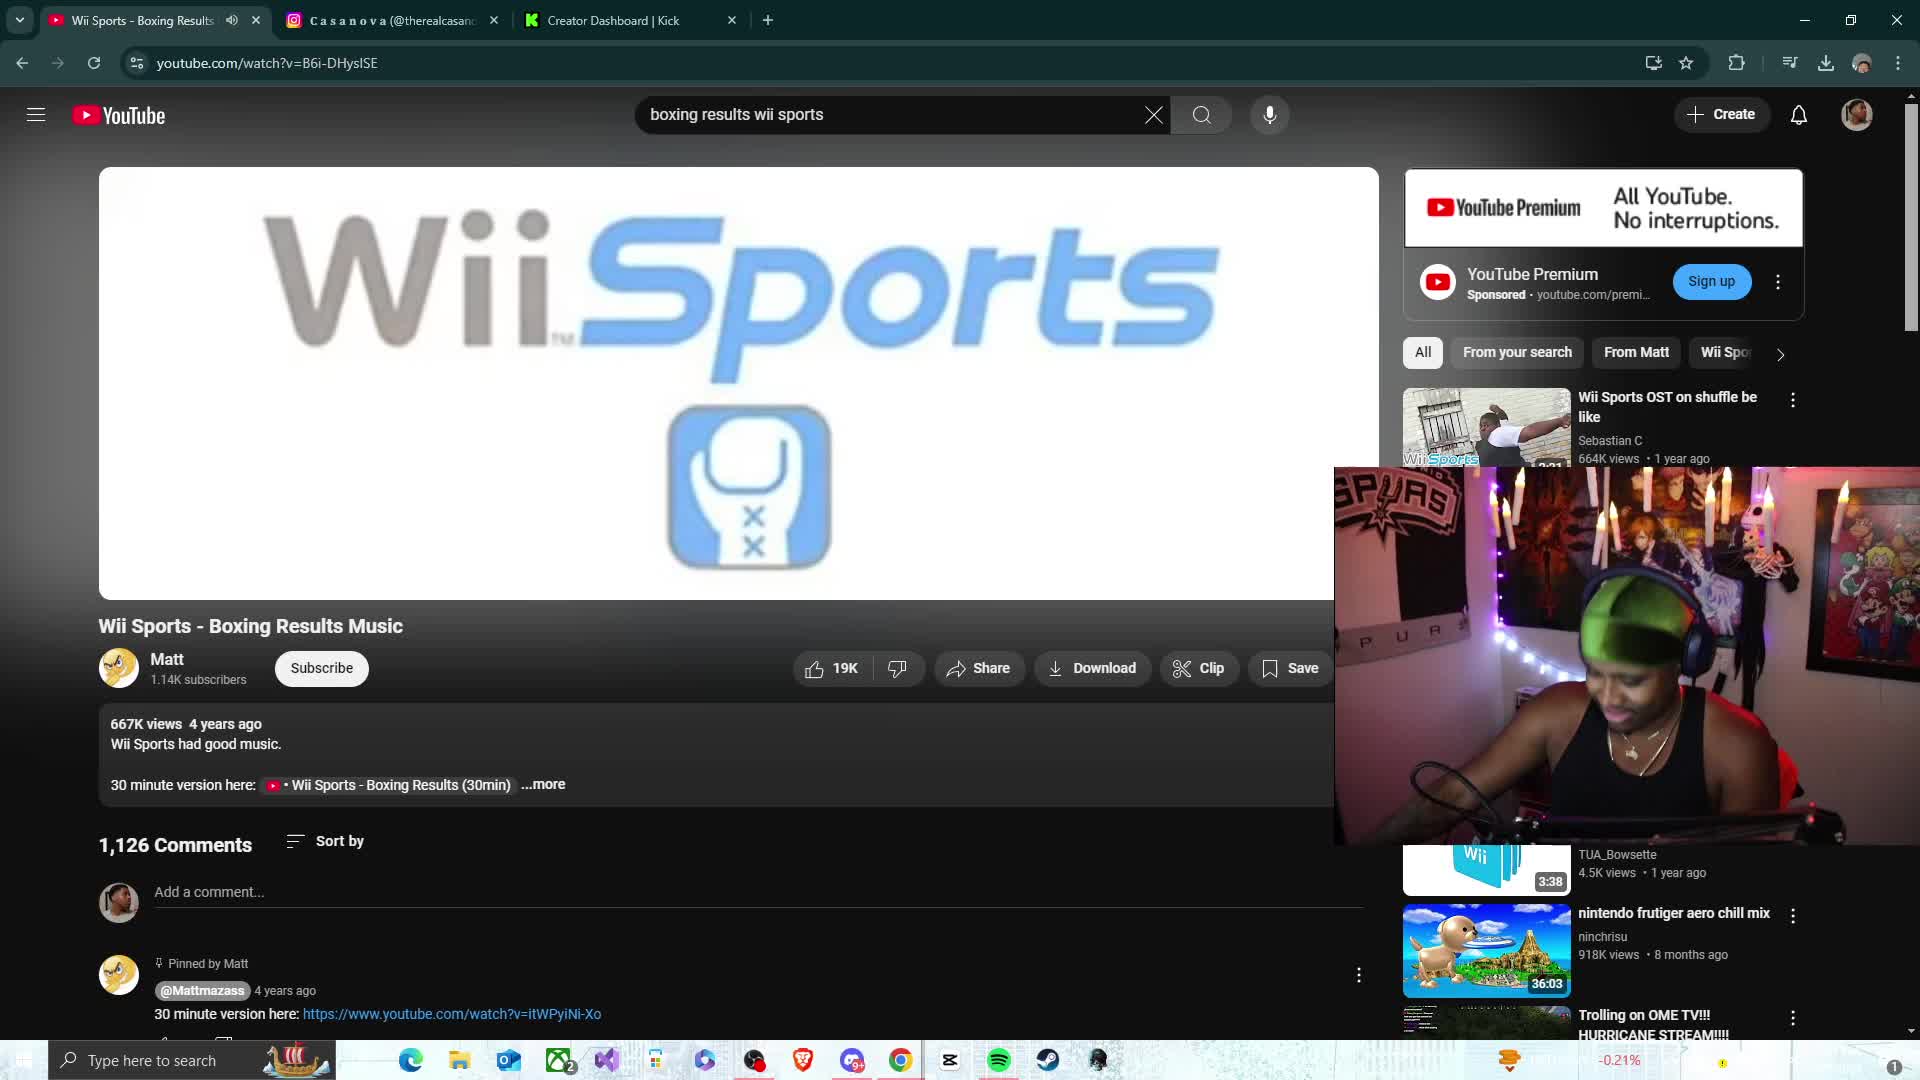Screen dimensions: 1920x1080
Task: Open Spotify from the taskbar
Action: (x=998, y=1060)
